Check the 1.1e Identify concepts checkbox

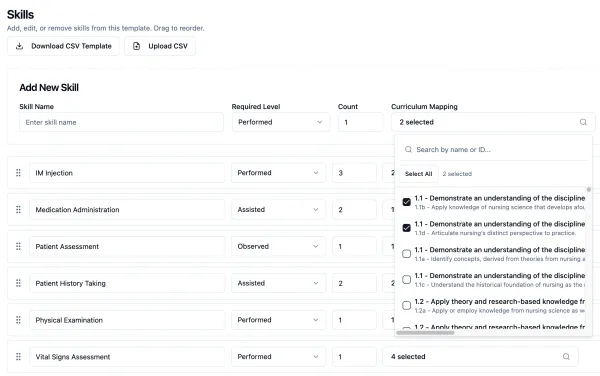(x=406, y=253)
